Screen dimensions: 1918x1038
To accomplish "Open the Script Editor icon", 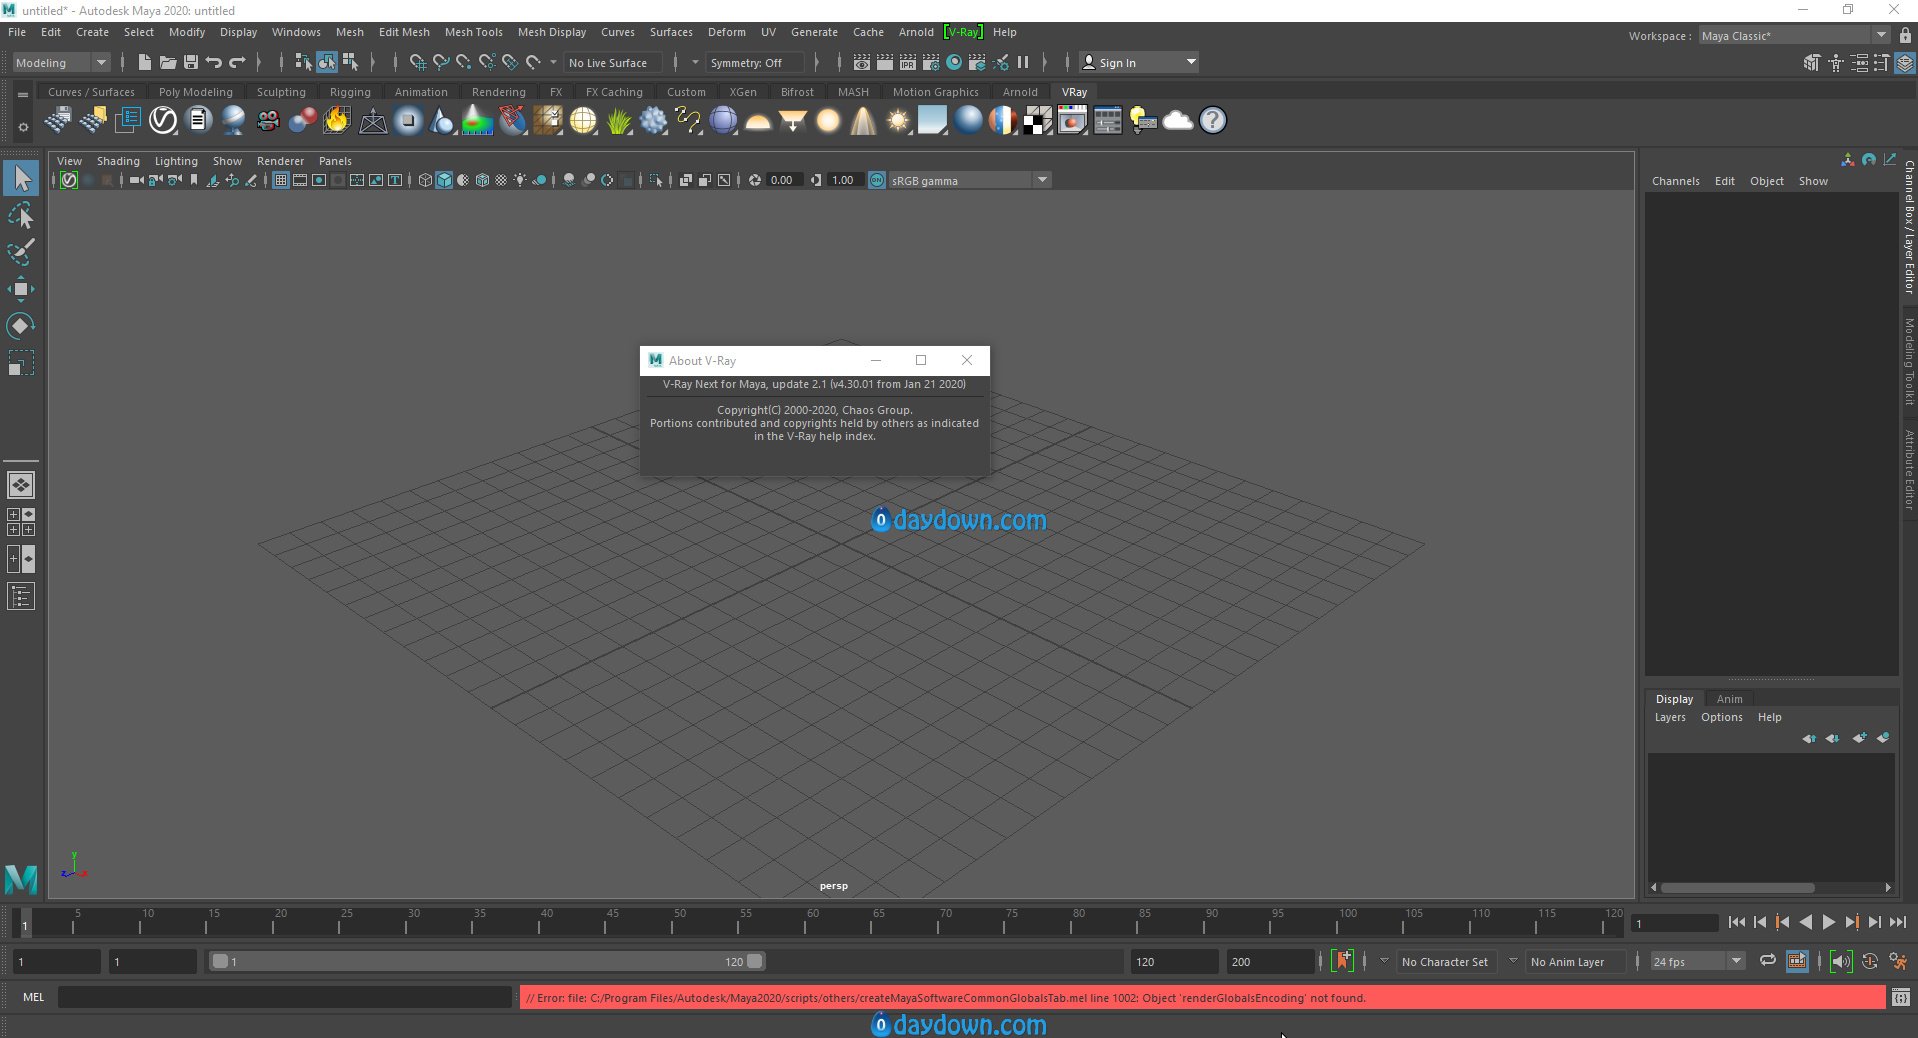I will pos(1900,997).
